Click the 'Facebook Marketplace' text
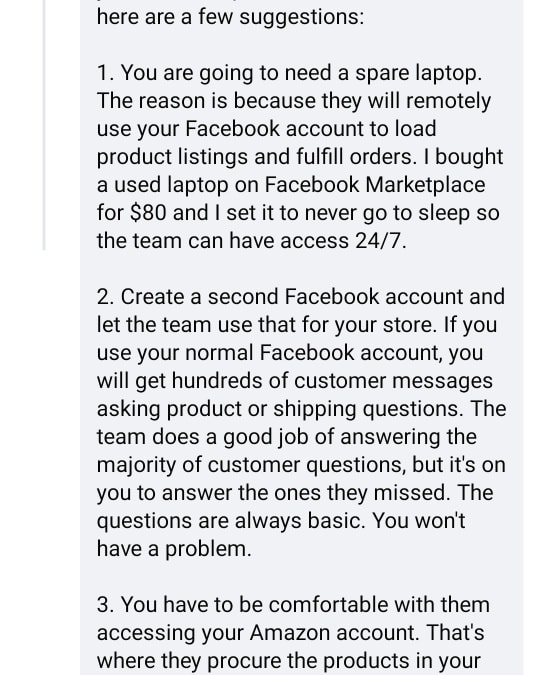Screen dimensions: 540x675 click(x=375, y=185)
